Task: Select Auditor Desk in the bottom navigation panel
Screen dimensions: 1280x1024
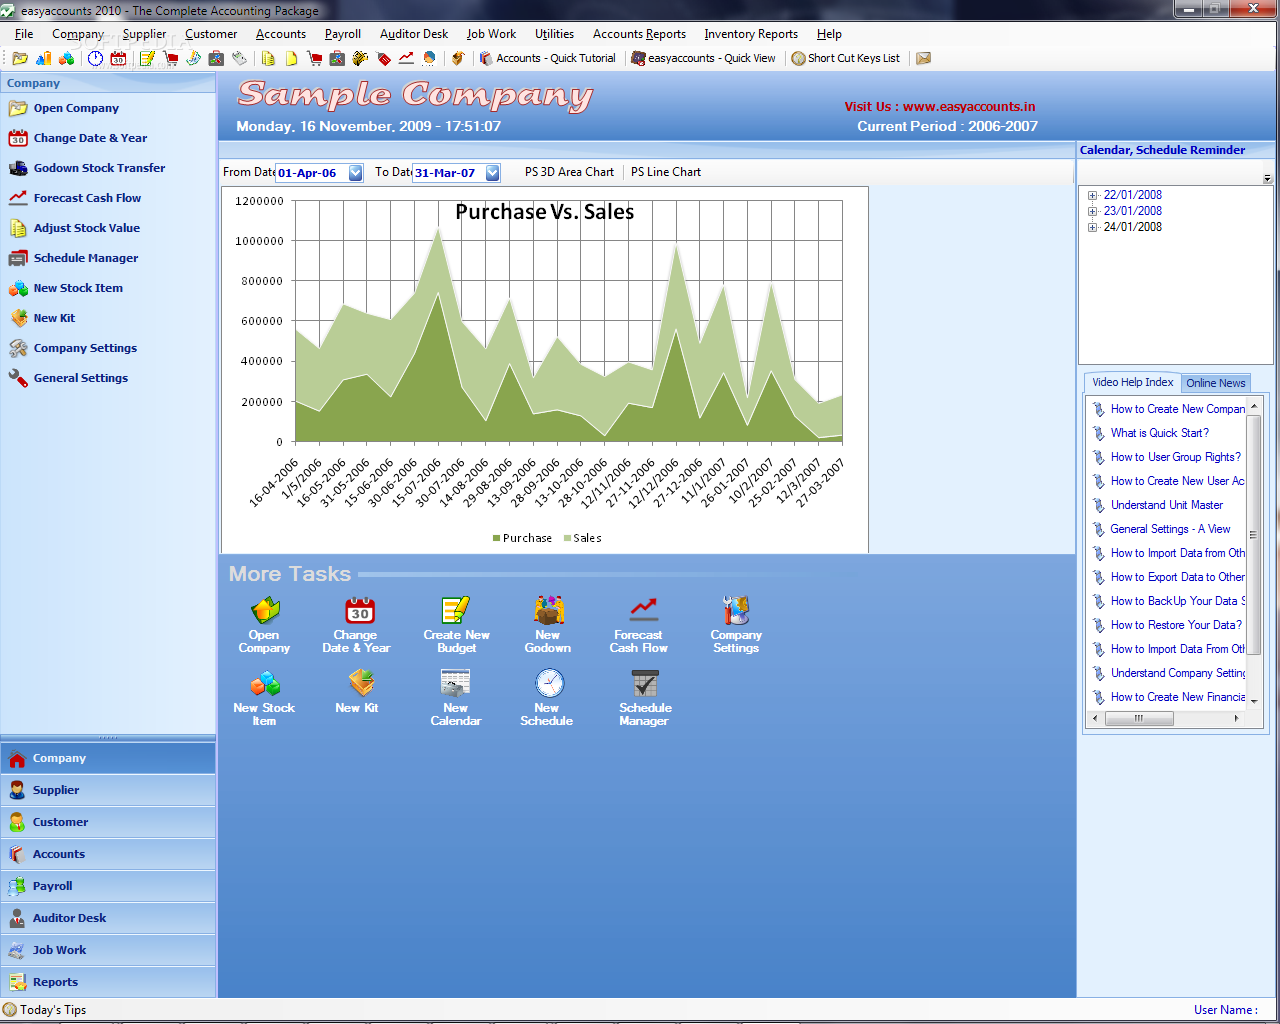Action: [x=108, y=918]
